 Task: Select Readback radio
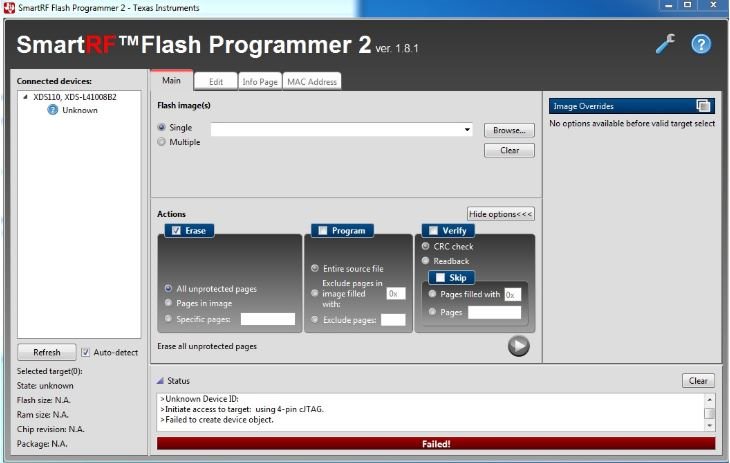[426, 261]
